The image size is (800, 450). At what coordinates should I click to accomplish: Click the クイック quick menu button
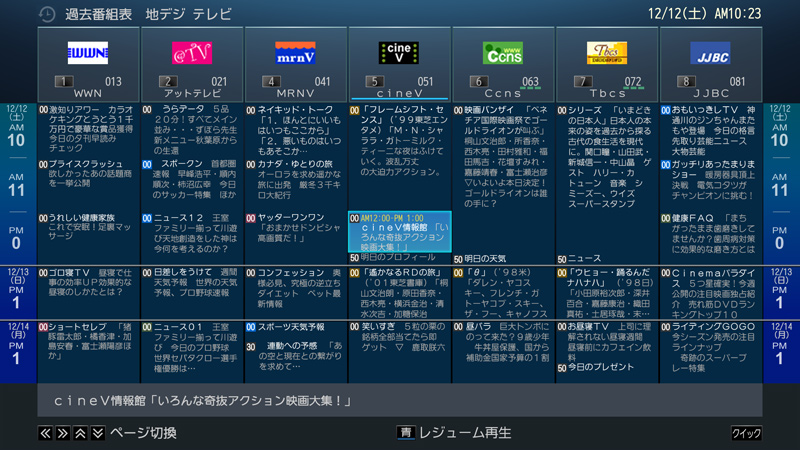click(x=746, y=433)
